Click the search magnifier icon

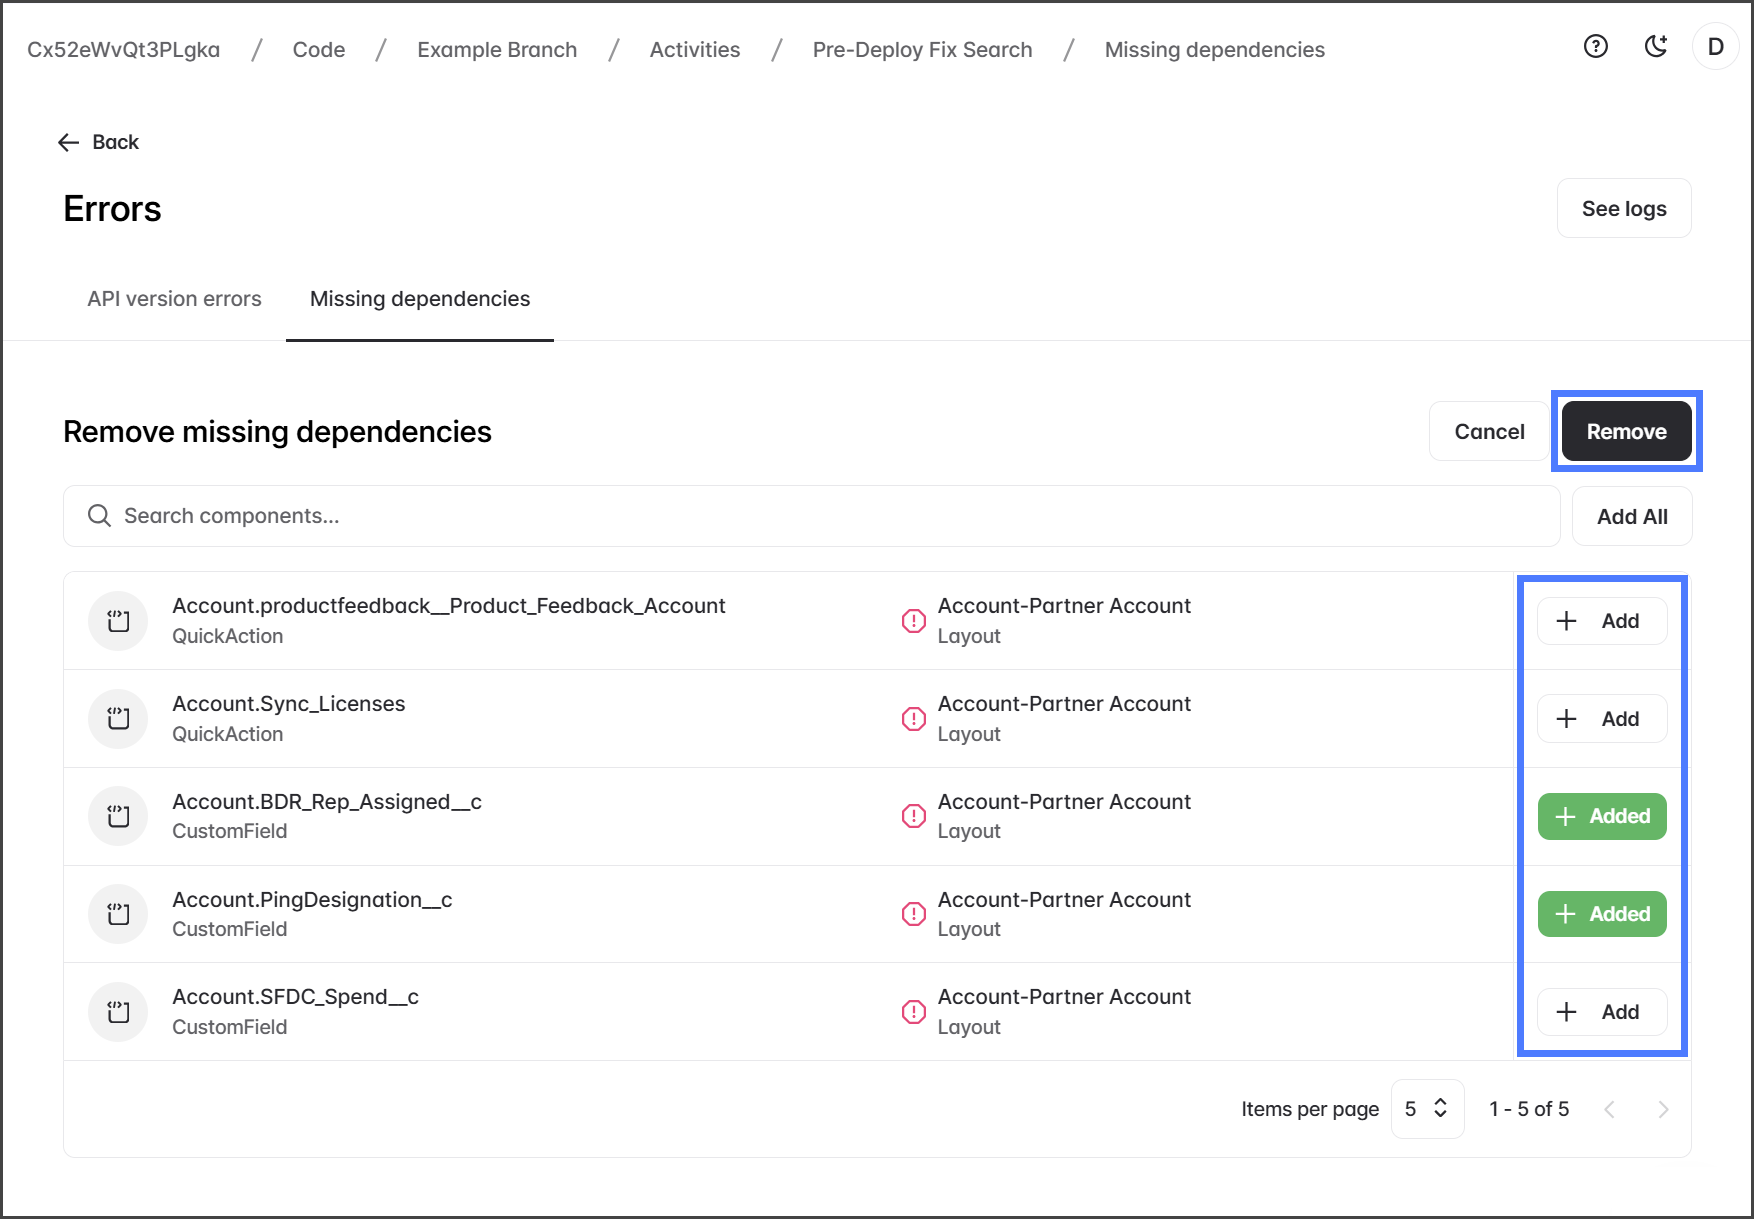pos(99,516)
